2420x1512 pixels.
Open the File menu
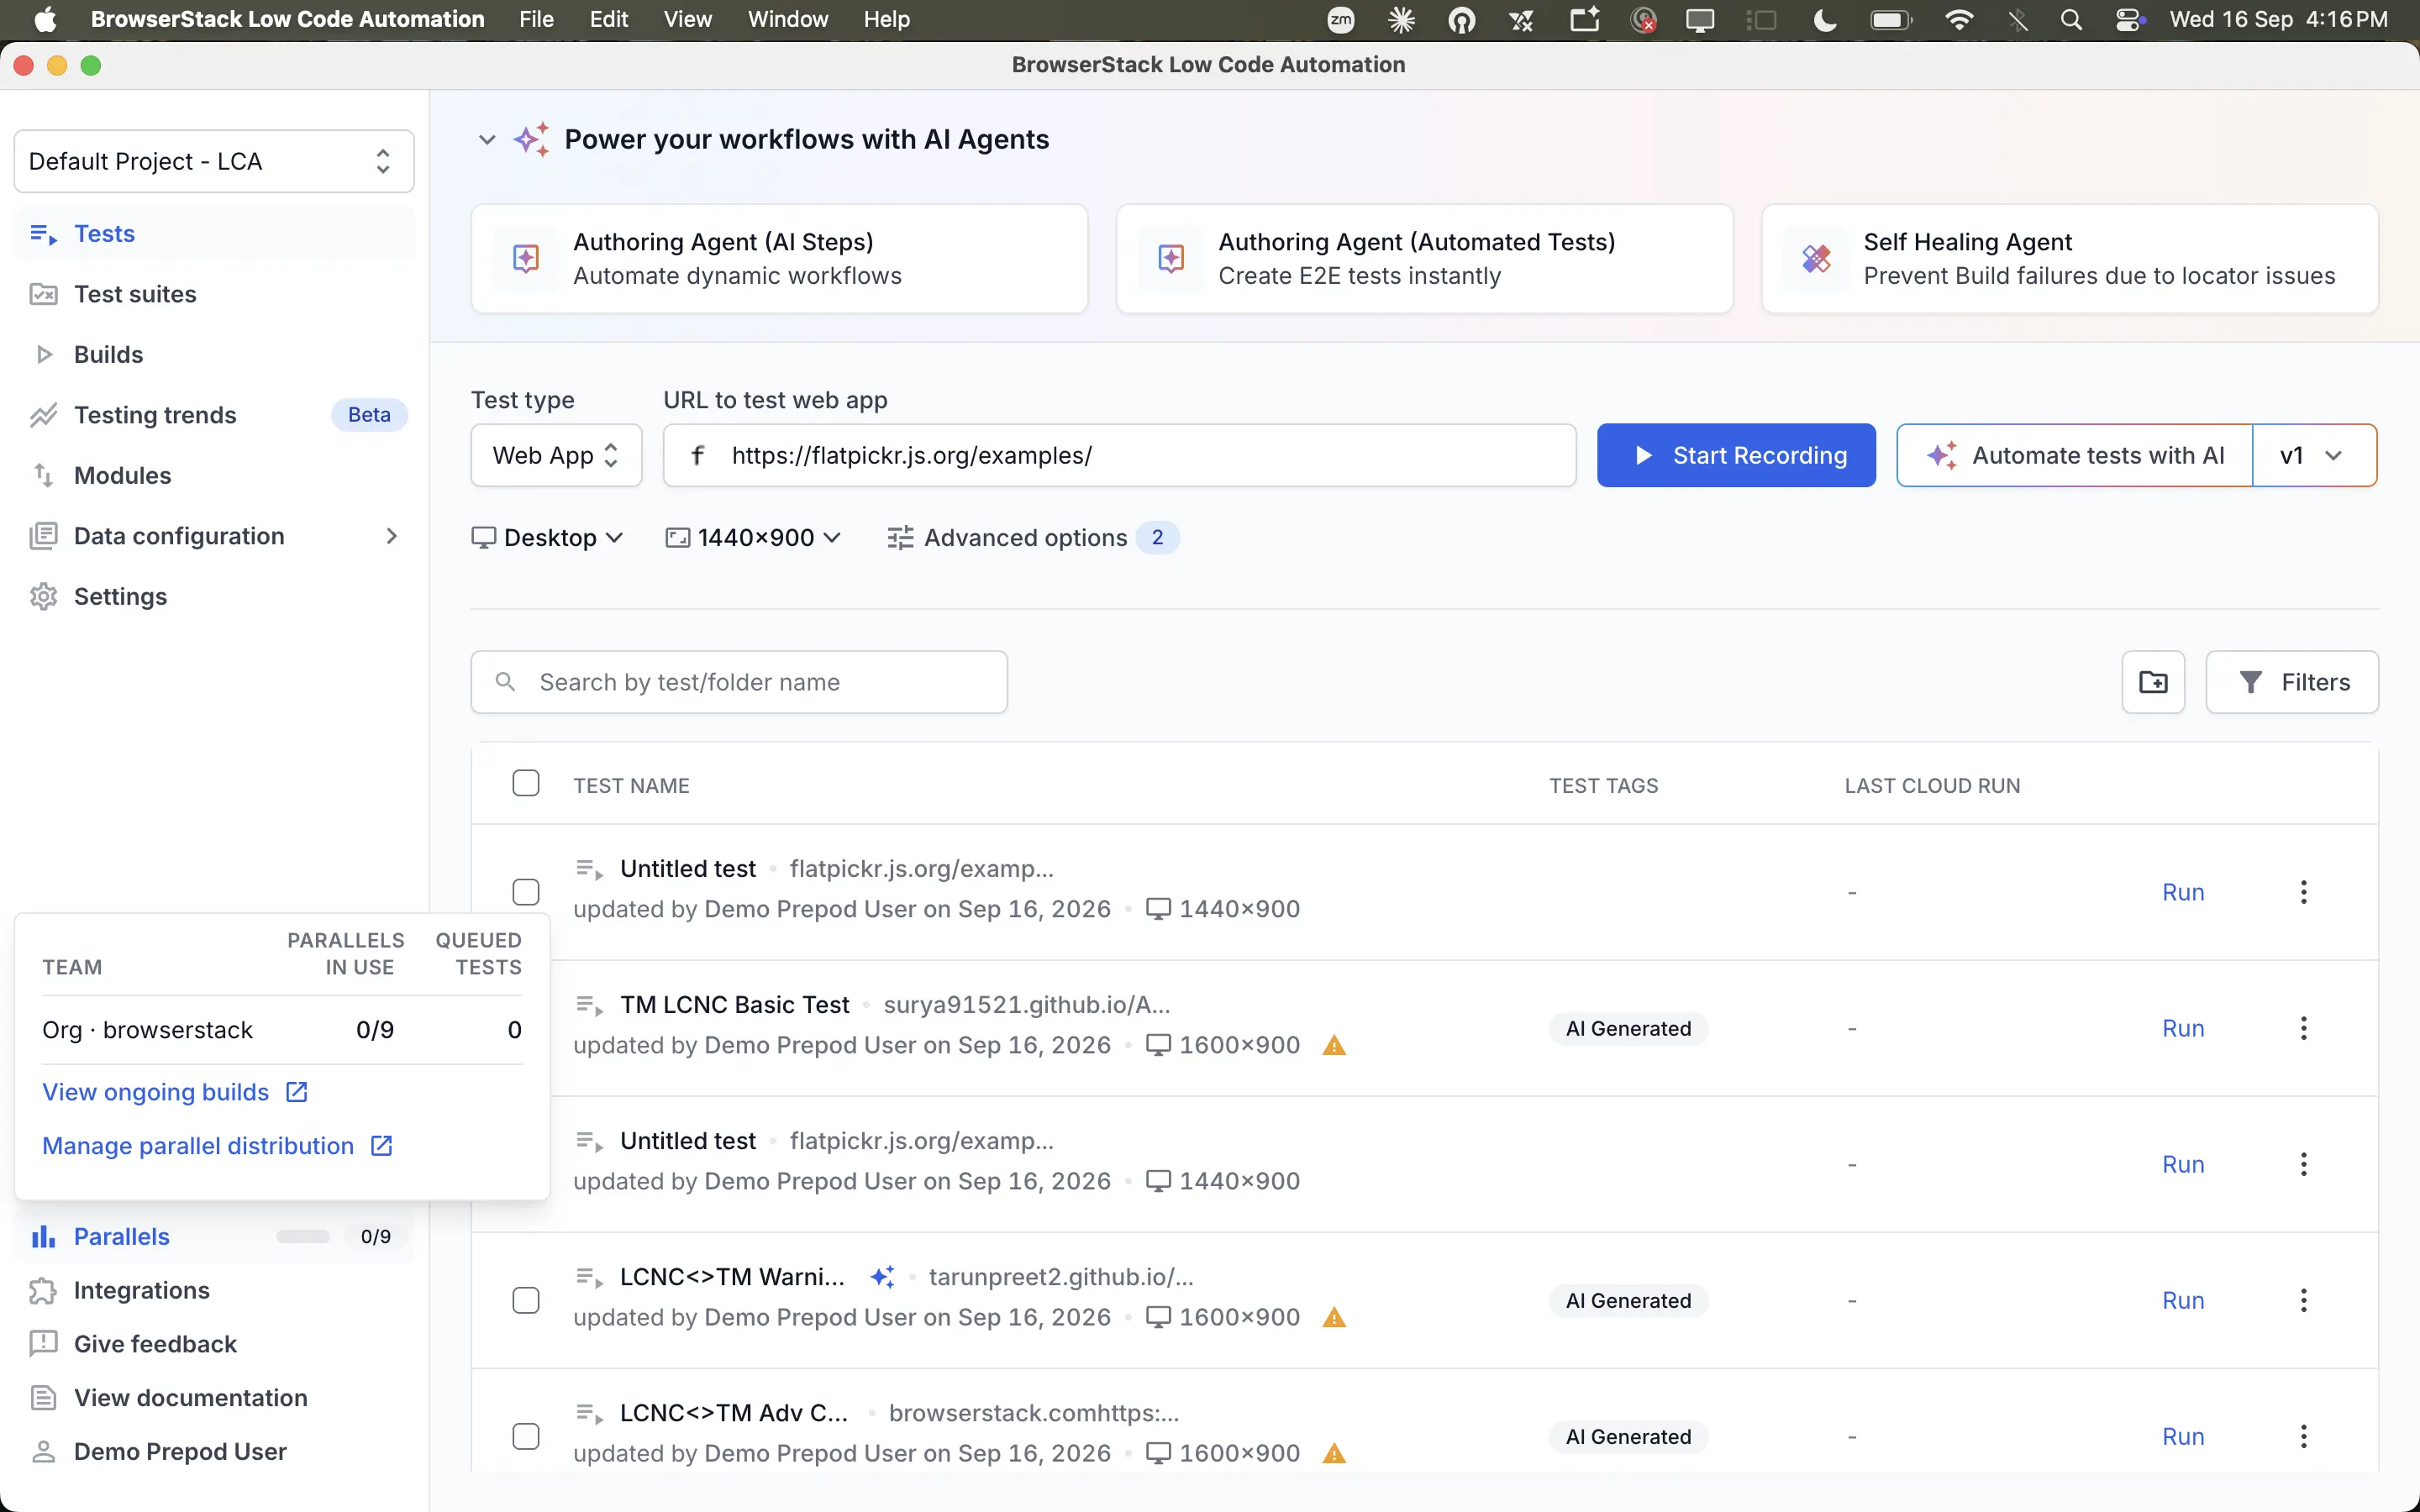click(536, 20)
